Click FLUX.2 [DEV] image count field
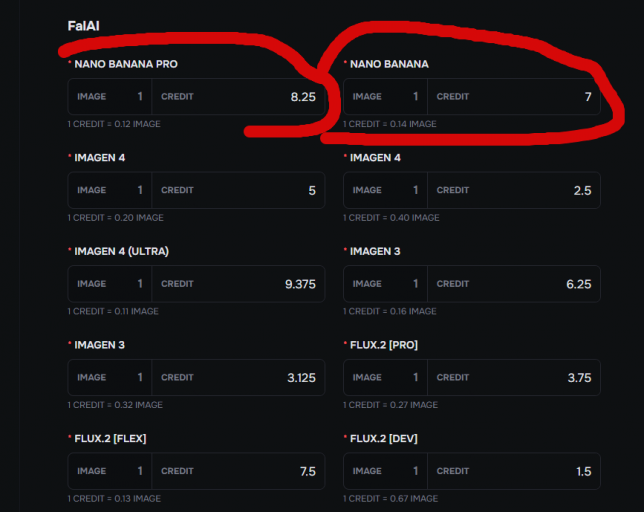Image resolution: width=644 pixels, height=512 pixels. pos(385,471)
